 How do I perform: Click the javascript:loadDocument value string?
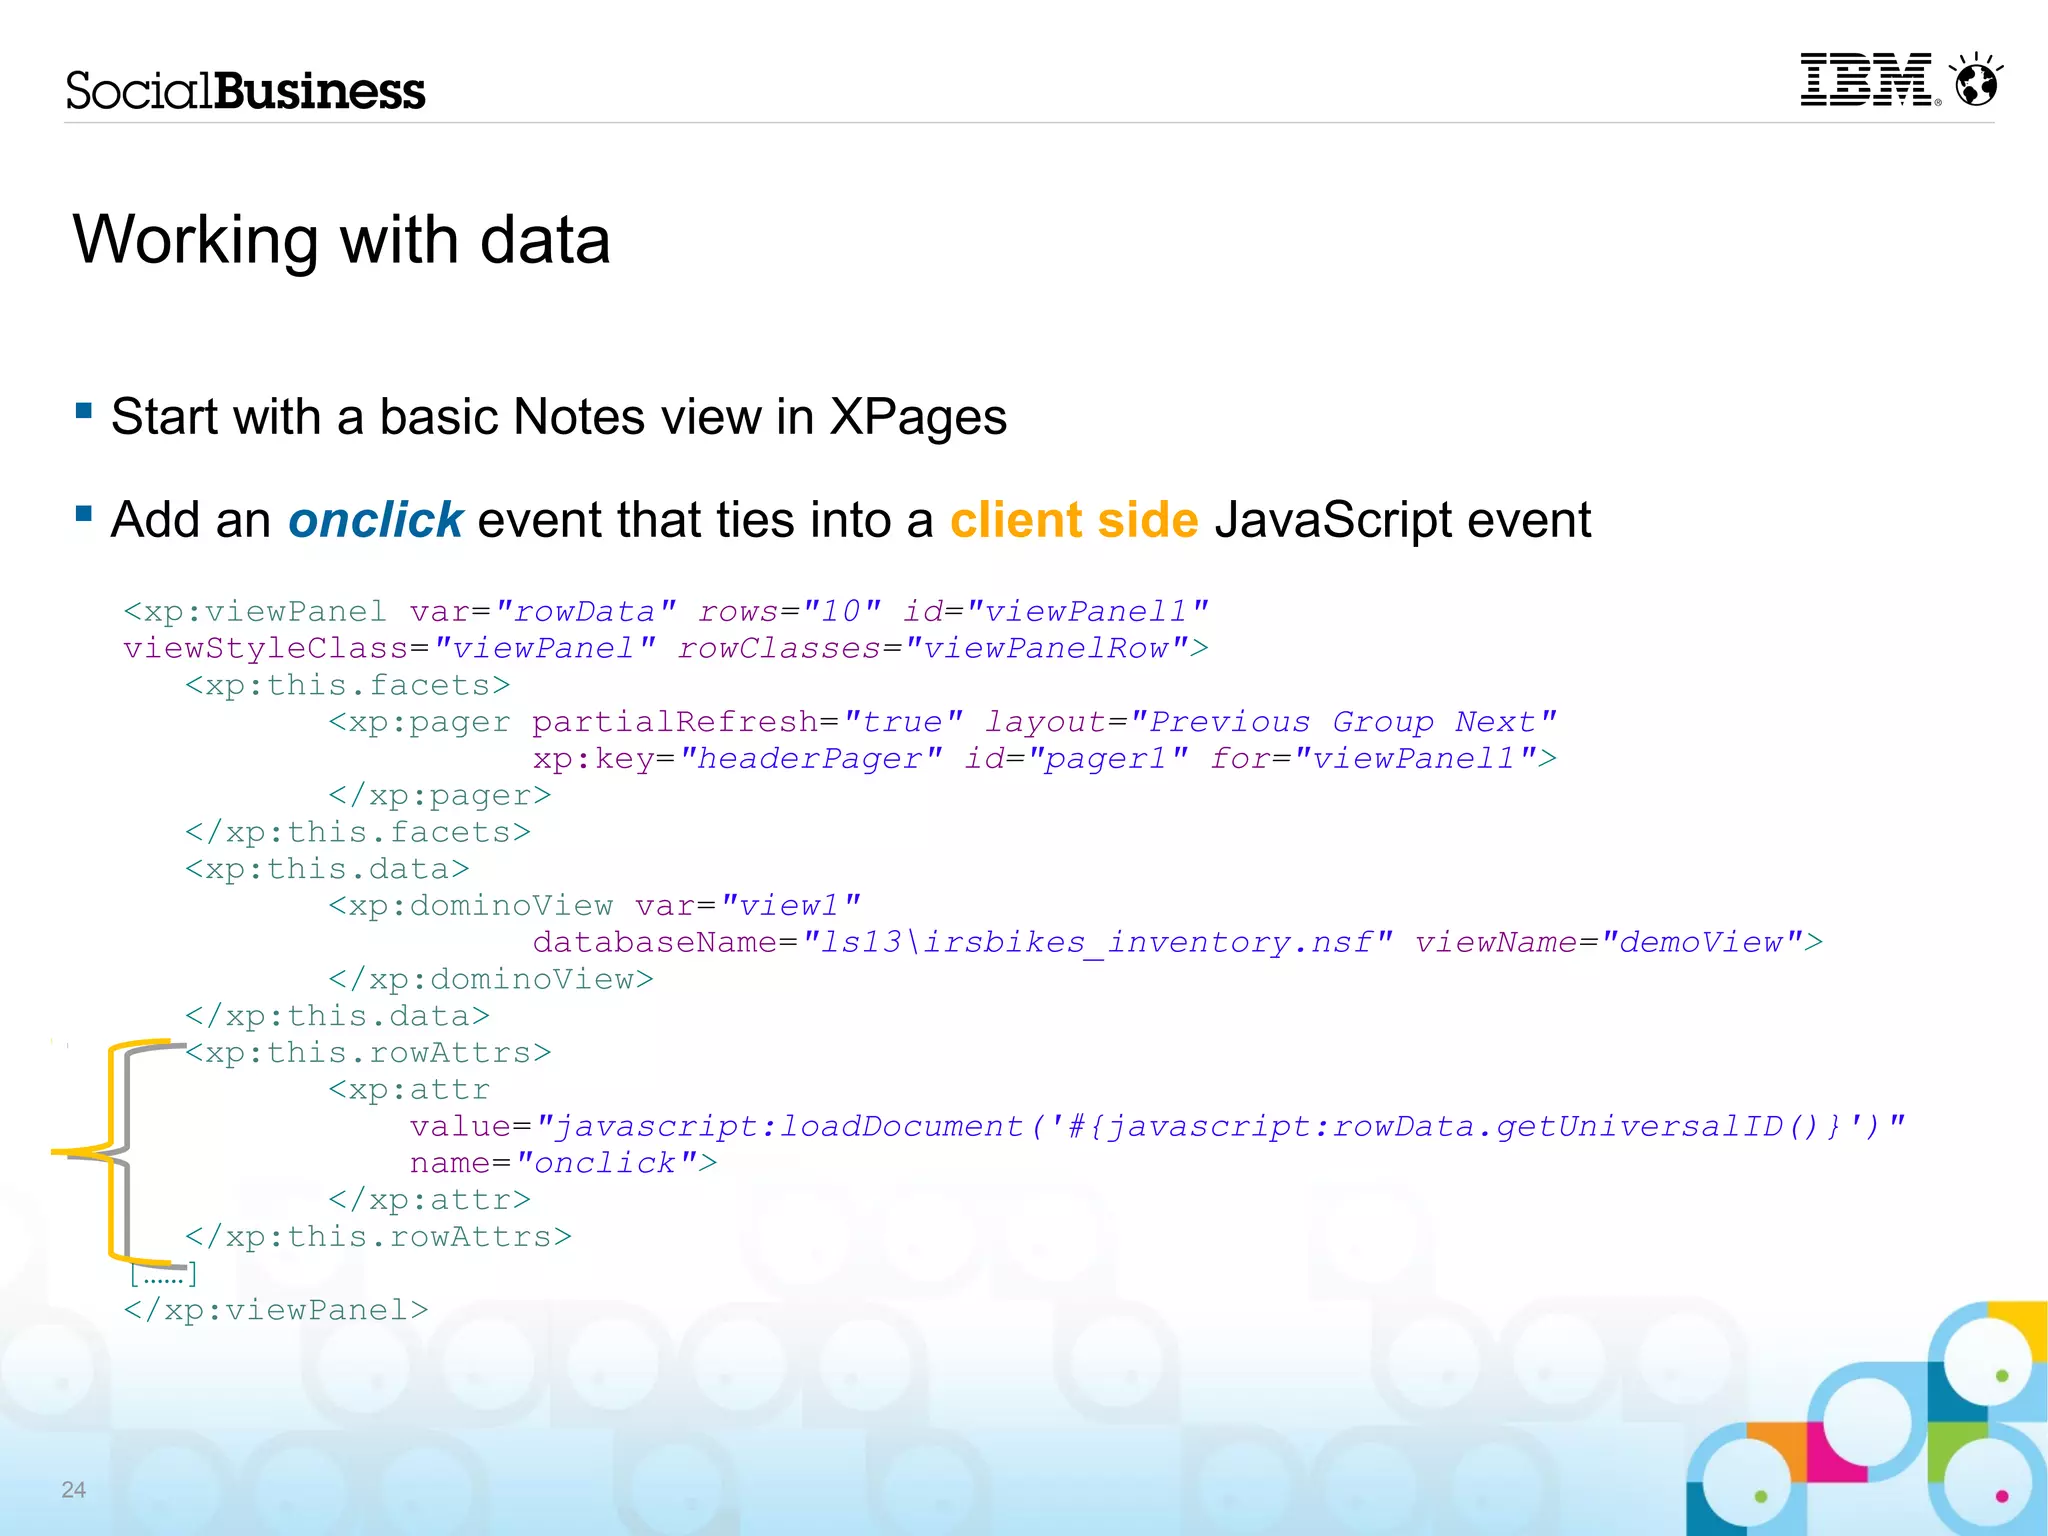click(x=1220, y=1127)
